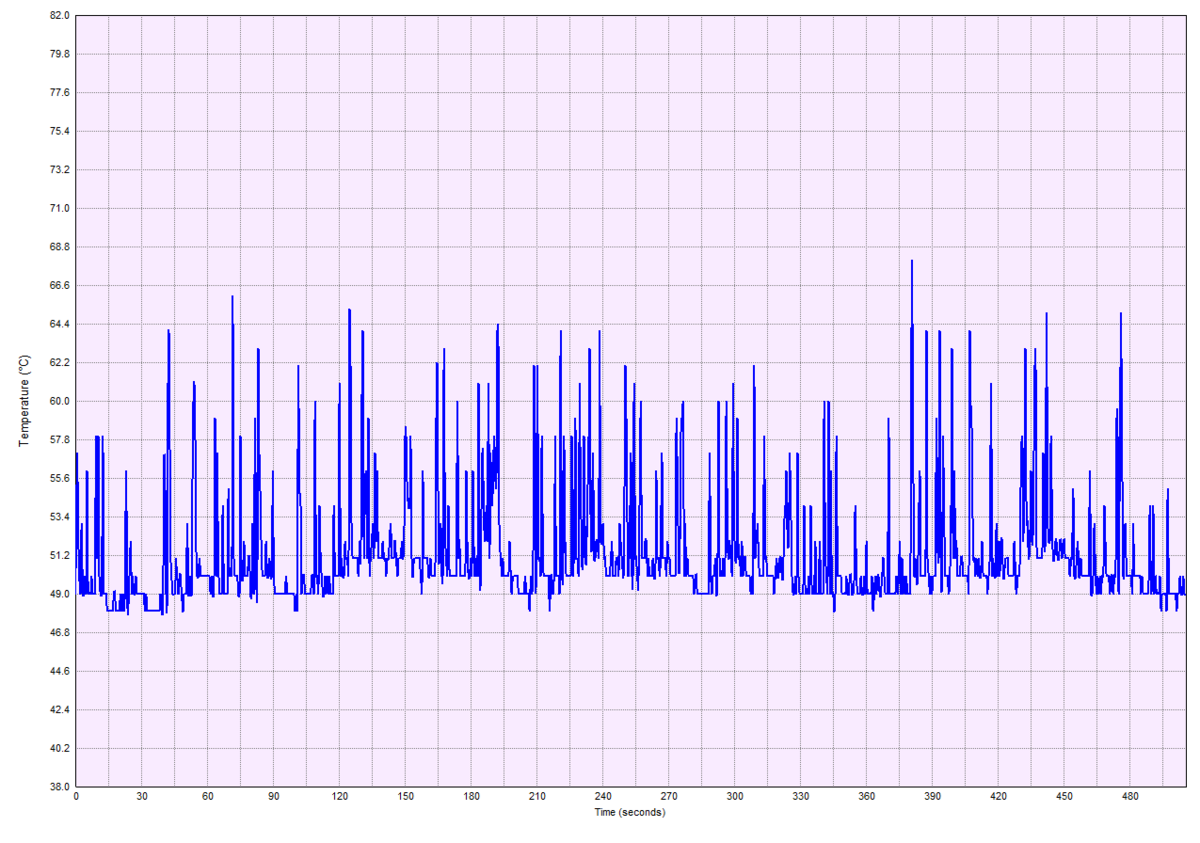Select the 79.8 temperature axis label

tap(59, 54)
